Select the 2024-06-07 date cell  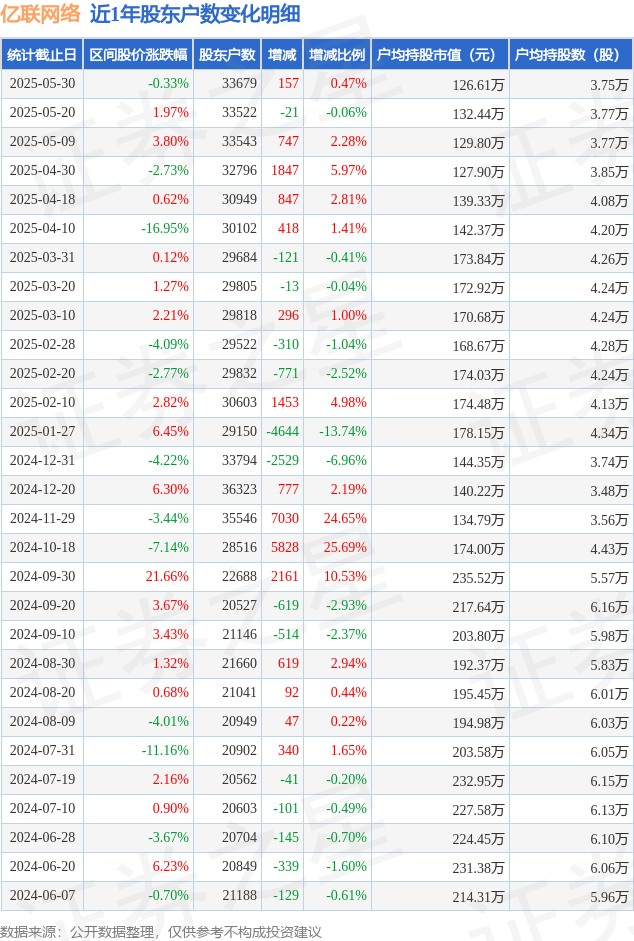click(43, 895)
